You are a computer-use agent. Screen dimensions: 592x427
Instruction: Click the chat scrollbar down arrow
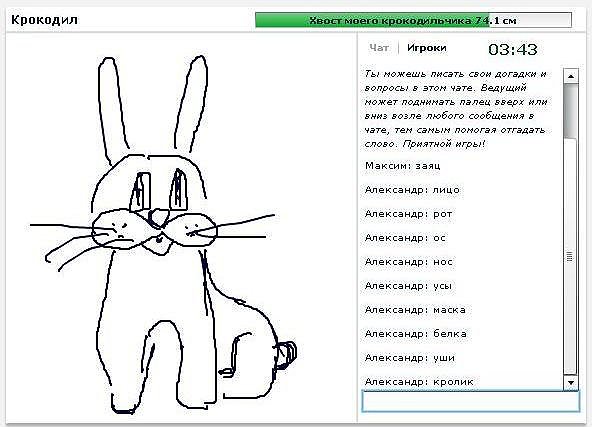pos(570,382)
